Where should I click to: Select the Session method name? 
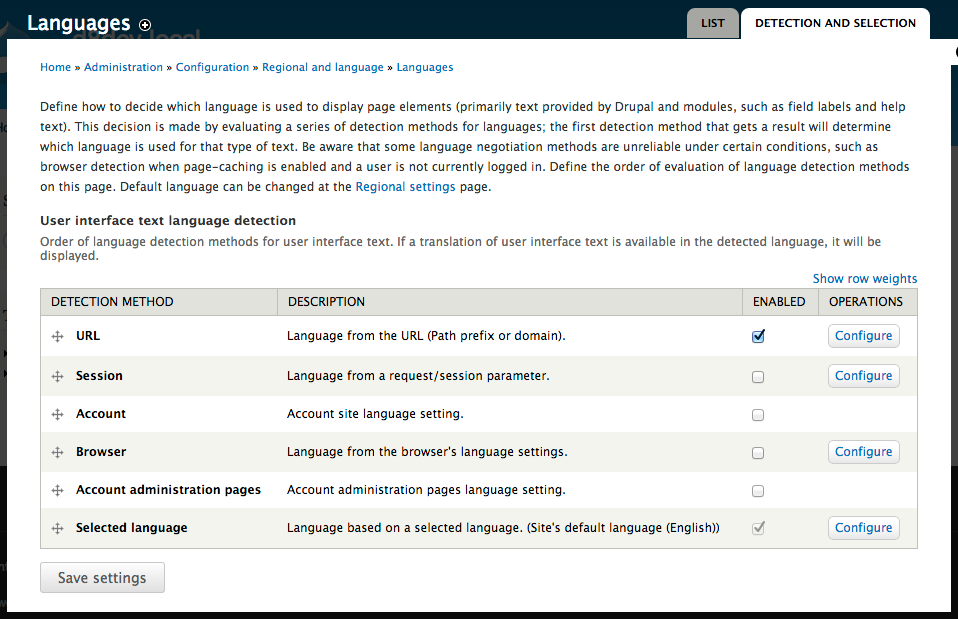coord(99,376)
